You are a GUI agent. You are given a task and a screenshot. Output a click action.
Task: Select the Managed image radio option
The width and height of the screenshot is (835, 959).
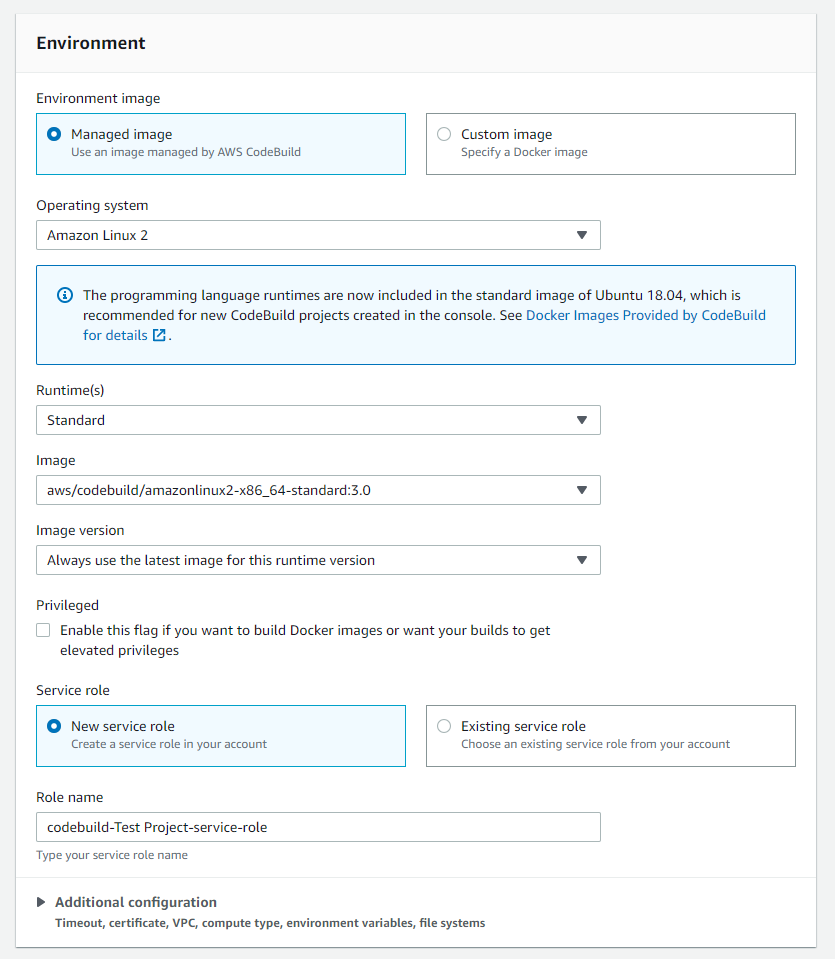point(54,134)
